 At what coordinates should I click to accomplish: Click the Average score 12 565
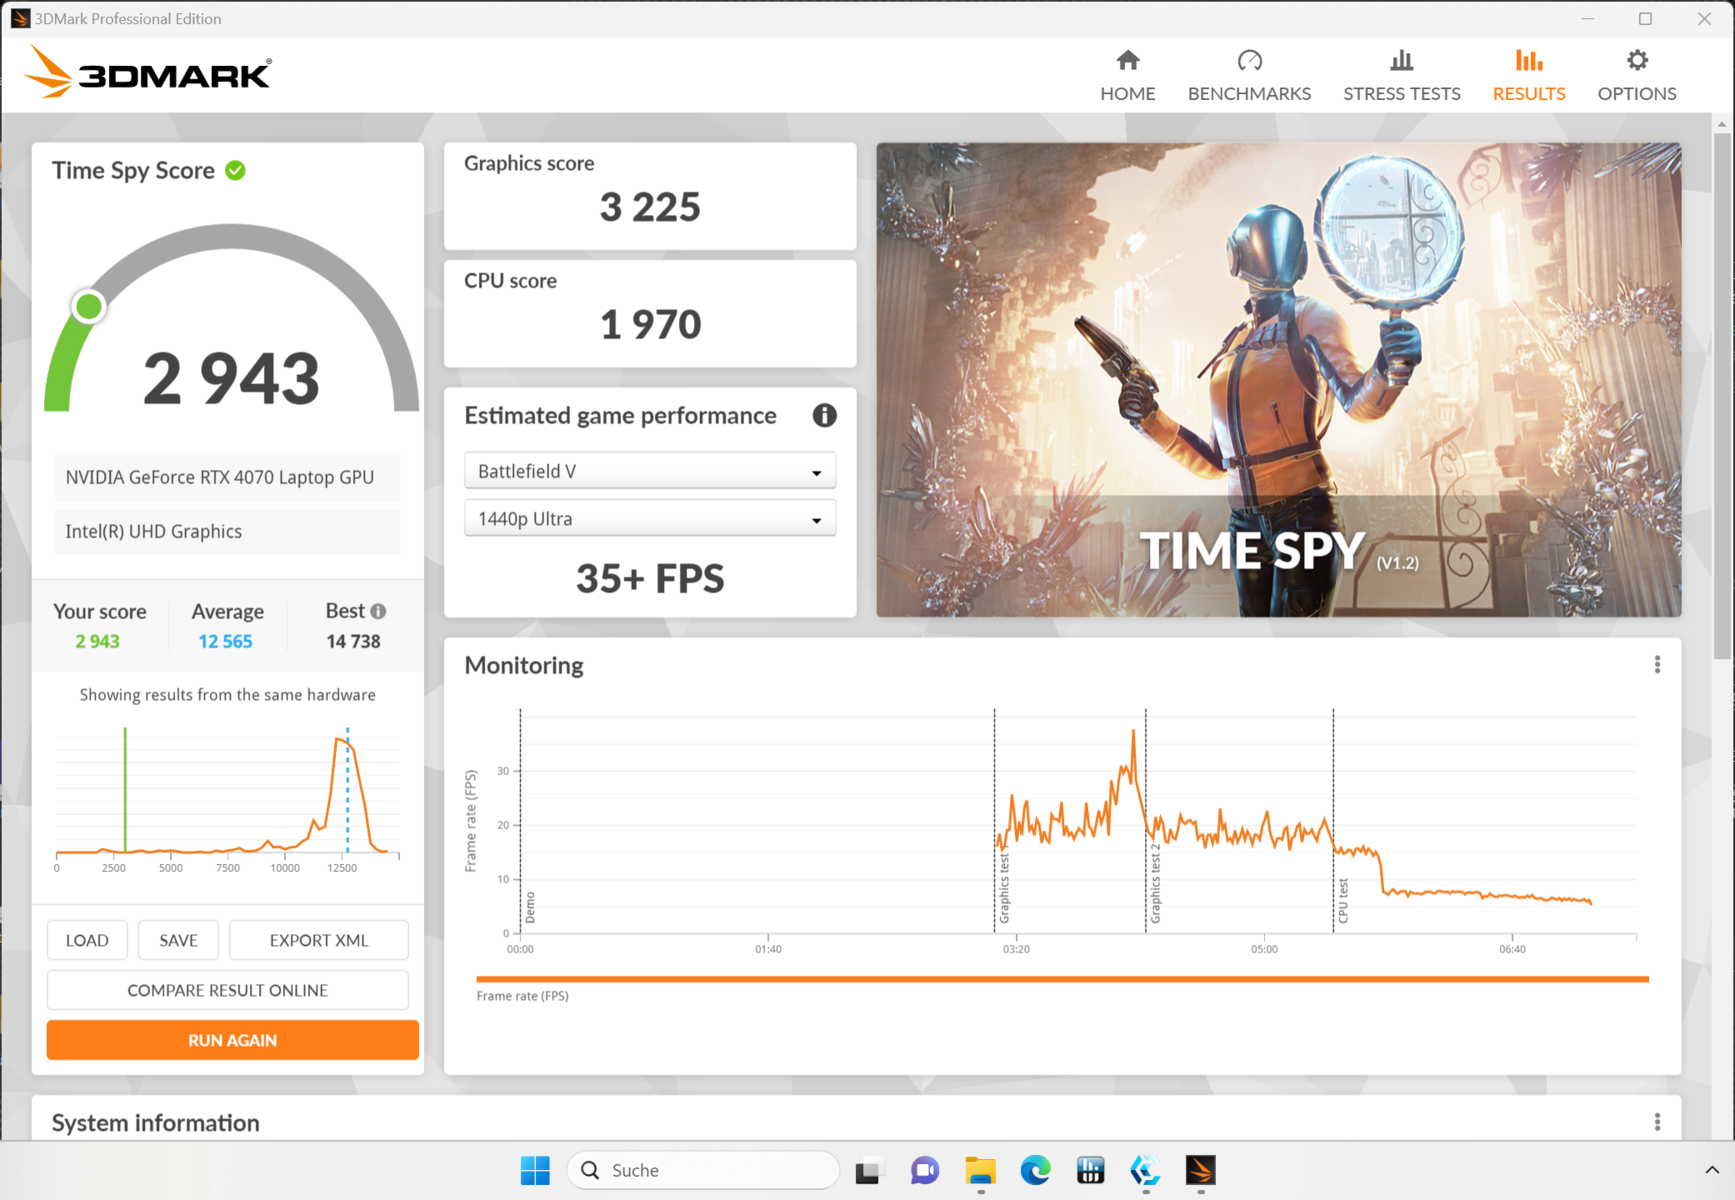225,641
